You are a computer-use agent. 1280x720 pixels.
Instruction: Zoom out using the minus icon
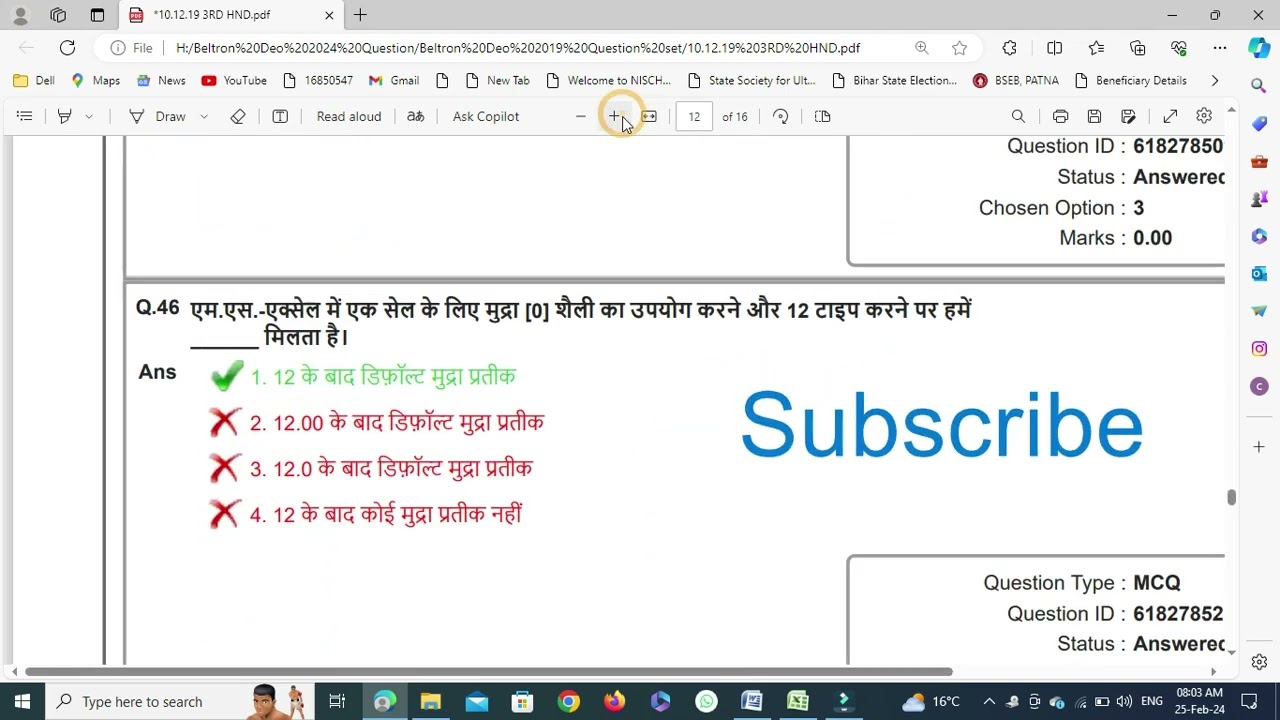click(x=580, y=116)
